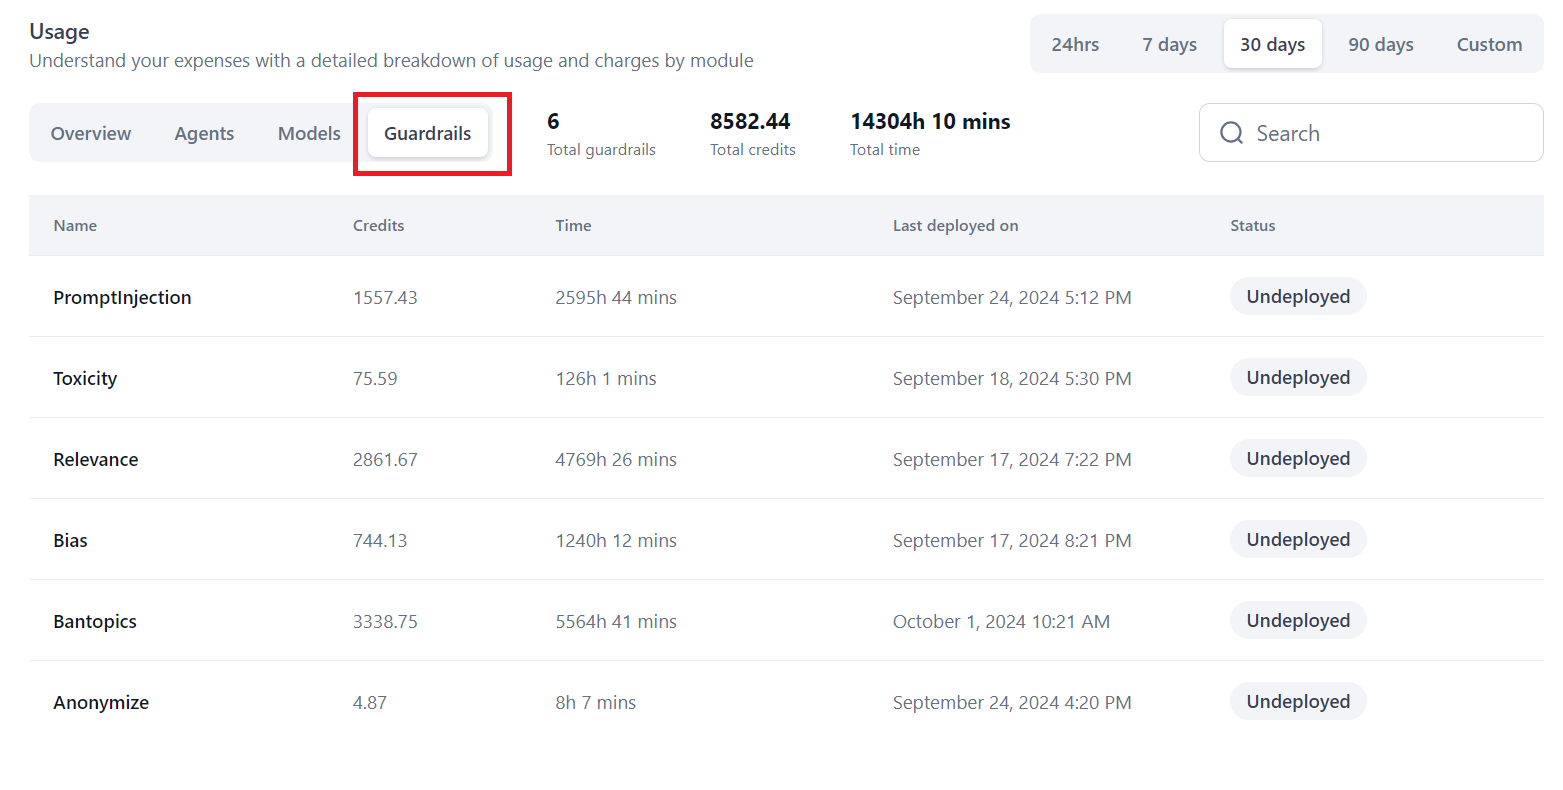Sort by the Credits column header
The width and height of the screenshot is (1563, 790).
[378, 225]
